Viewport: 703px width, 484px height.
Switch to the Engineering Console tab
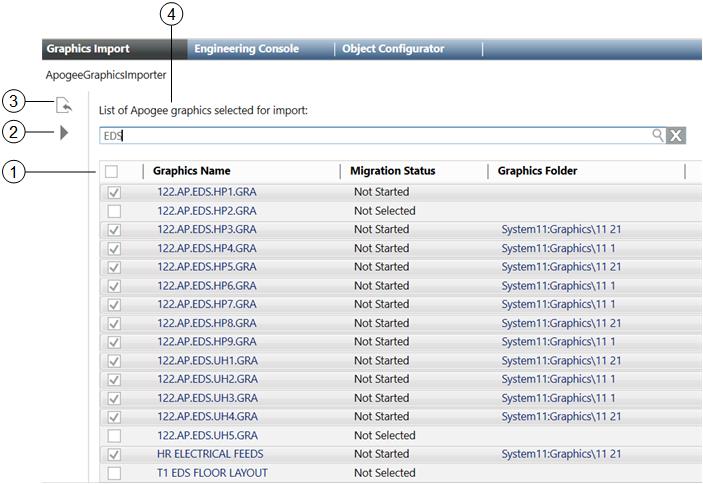point(246,49)
